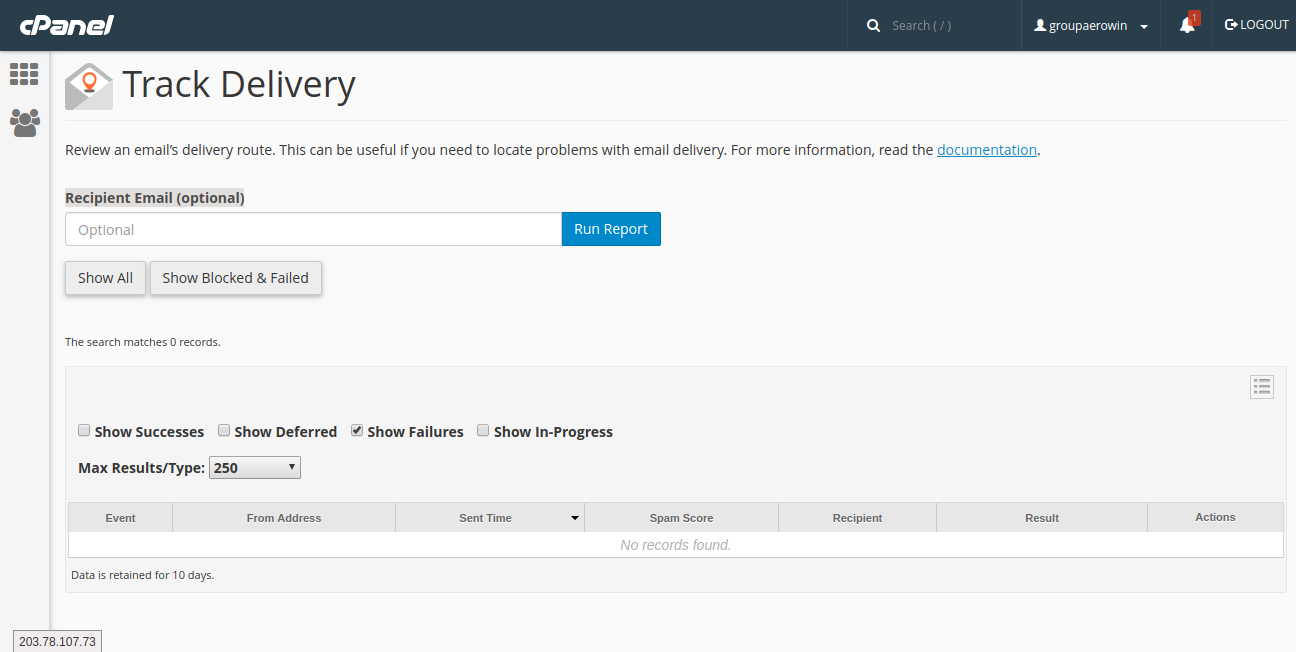Click the table settings list icon
The height and width of the screenshot is (652, 1296).
pyautogui.click(x=1261, y=387)
